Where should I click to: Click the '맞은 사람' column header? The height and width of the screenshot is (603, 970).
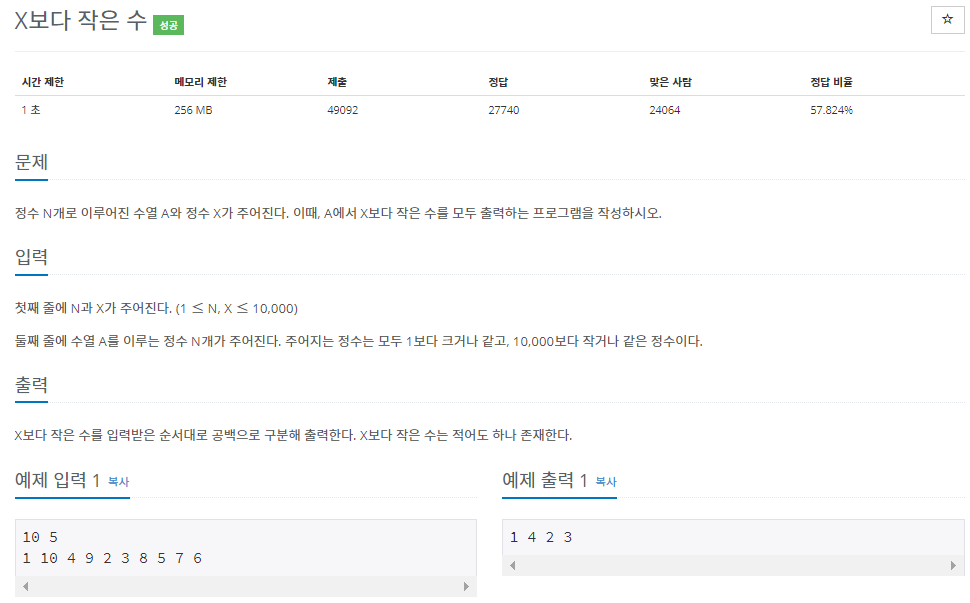pos(671,82)
